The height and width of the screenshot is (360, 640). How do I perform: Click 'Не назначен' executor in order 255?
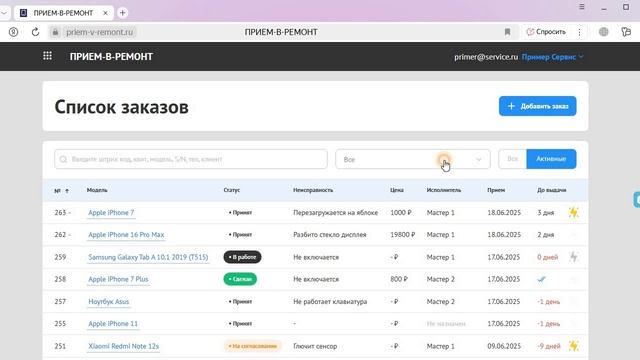(446, 324)
